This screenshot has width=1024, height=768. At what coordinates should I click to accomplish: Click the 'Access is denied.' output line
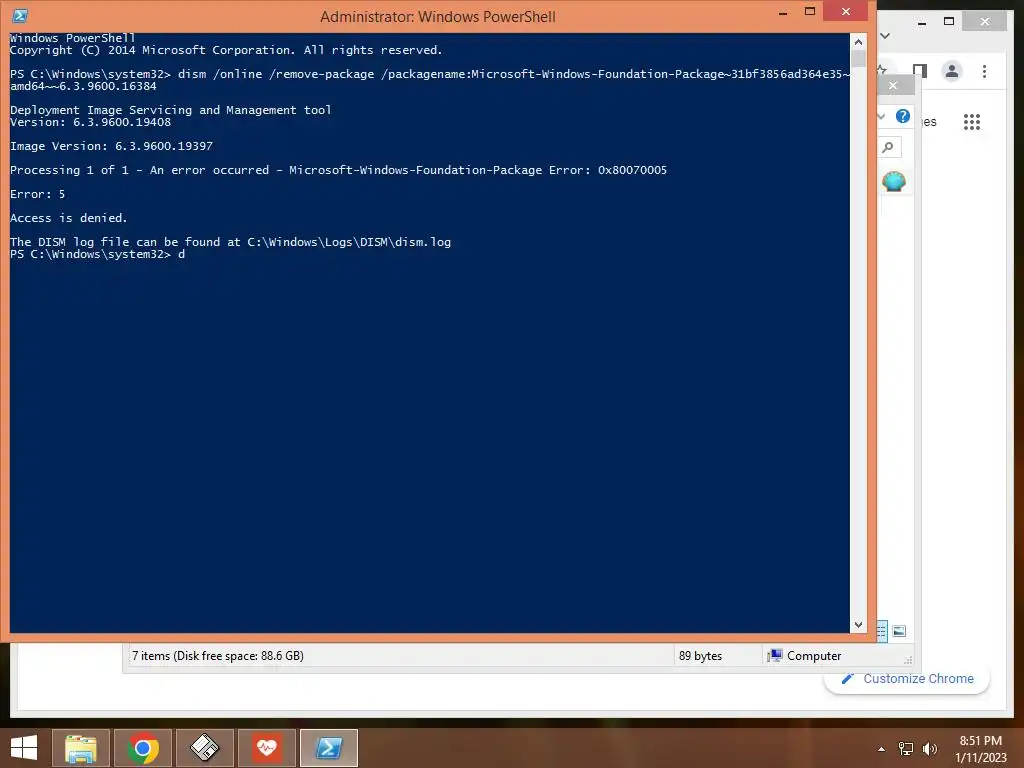pos(69,218)
